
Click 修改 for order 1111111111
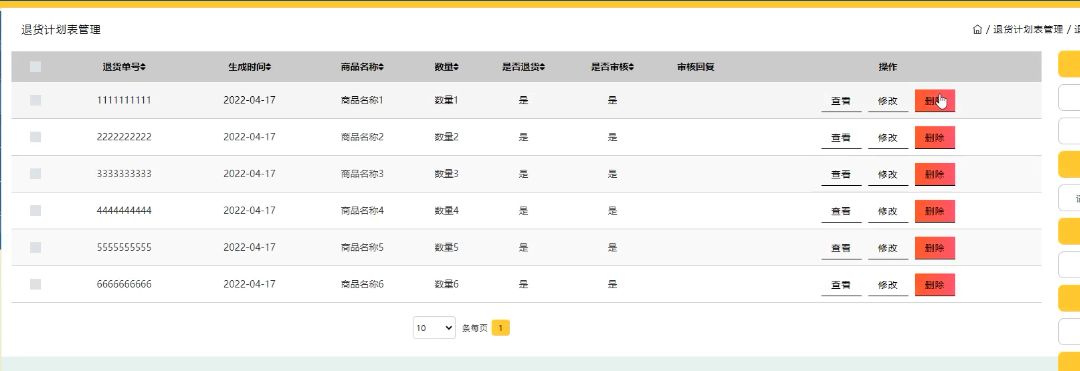[888, 100]
